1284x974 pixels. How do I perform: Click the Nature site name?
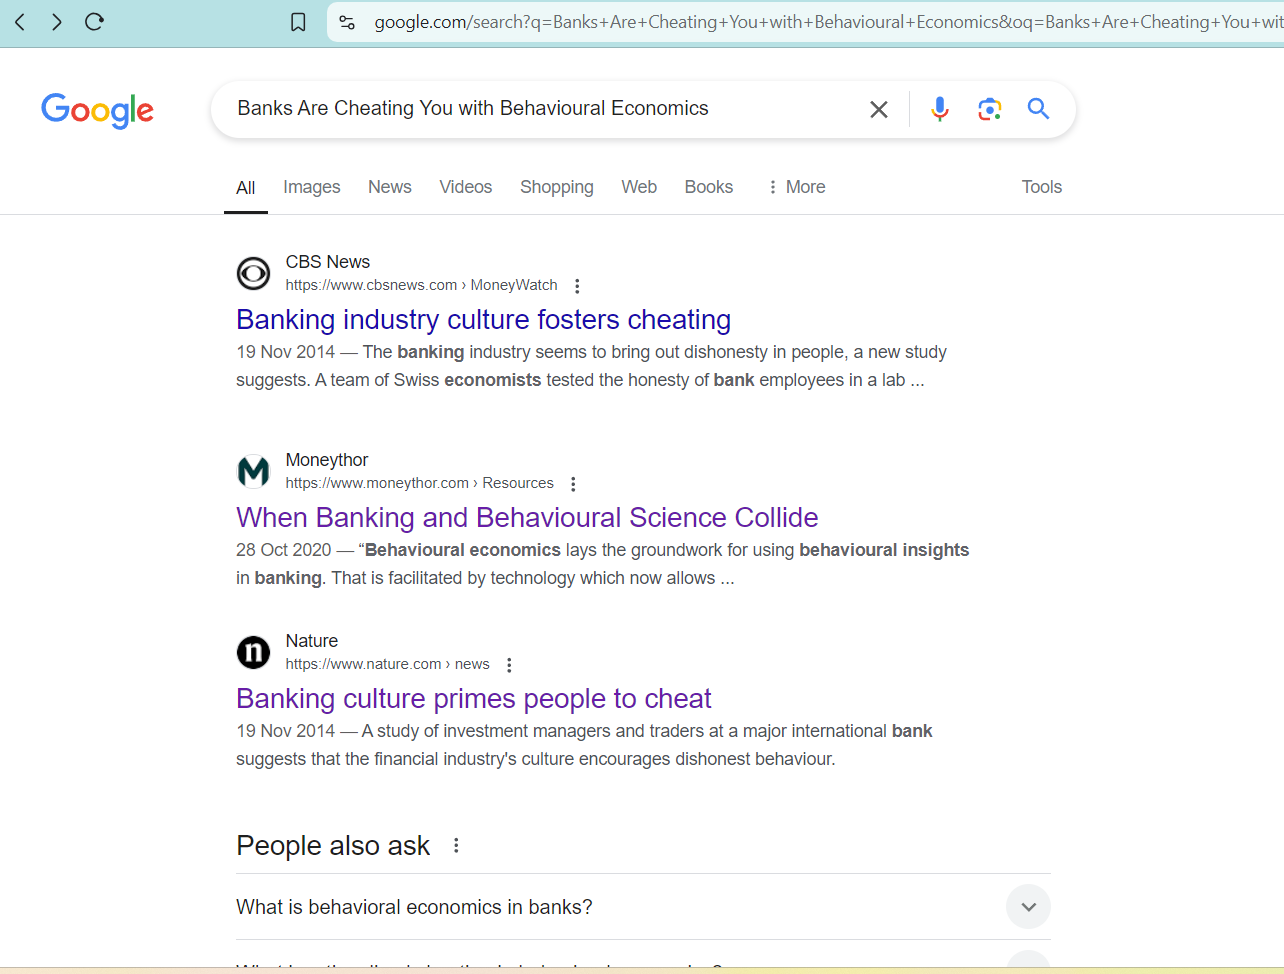[312, 641]
